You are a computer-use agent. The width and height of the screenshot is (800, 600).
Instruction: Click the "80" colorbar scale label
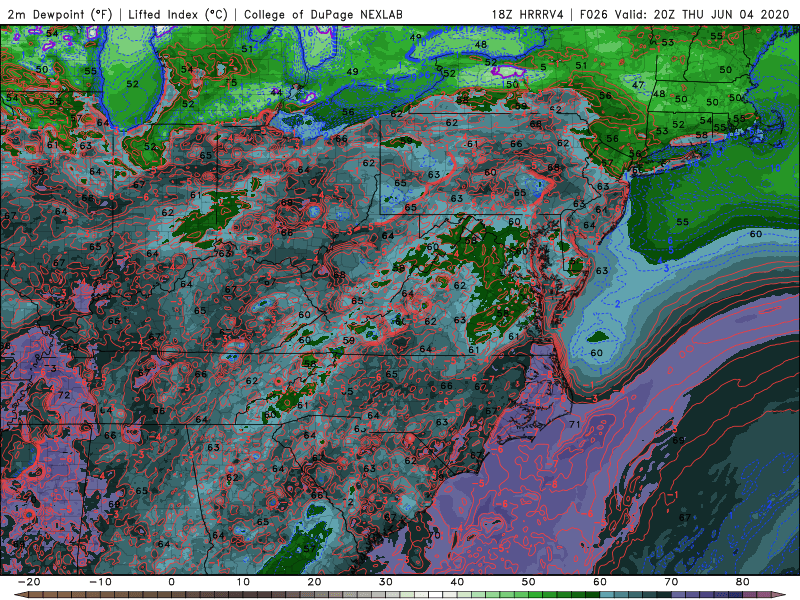(743, 582)
